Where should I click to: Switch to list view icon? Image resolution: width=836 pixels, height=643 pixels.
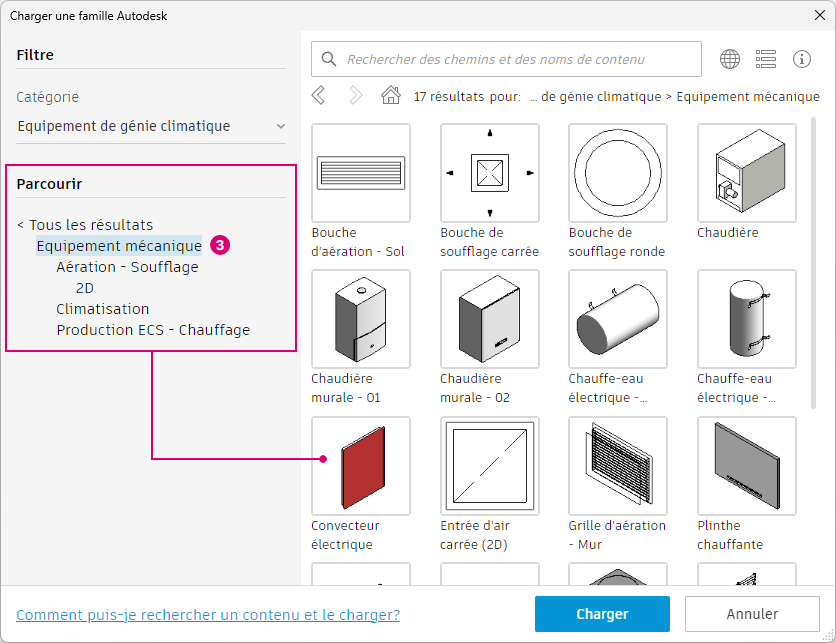click(x=766, y=59)
